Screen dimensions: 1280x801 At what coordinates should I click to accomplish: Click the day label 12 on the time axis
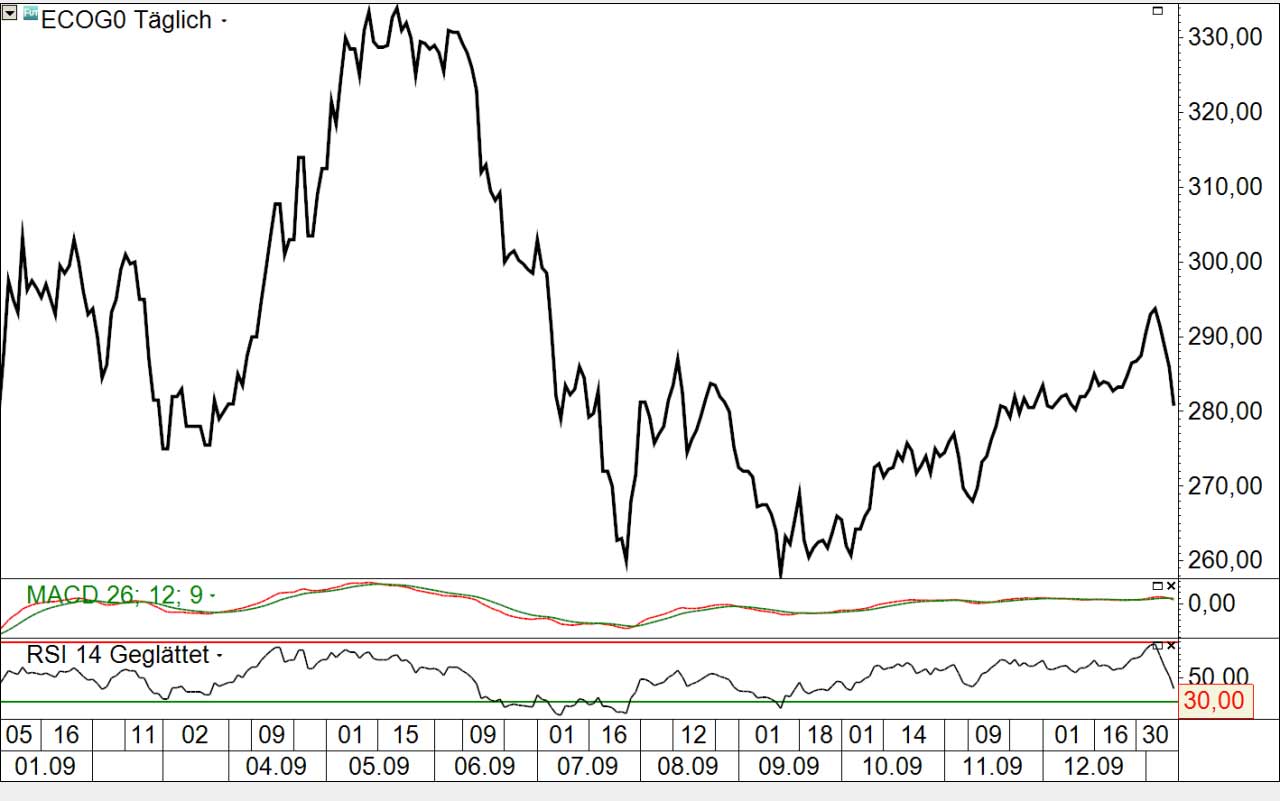694,735
